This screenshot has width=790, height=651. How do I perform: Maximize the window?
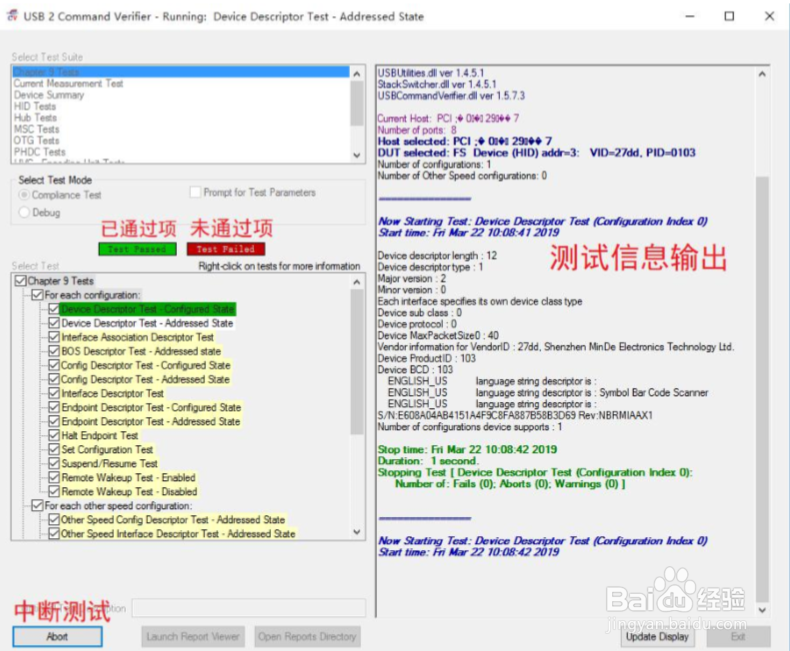pyautogui.click(x=729, y=16)
